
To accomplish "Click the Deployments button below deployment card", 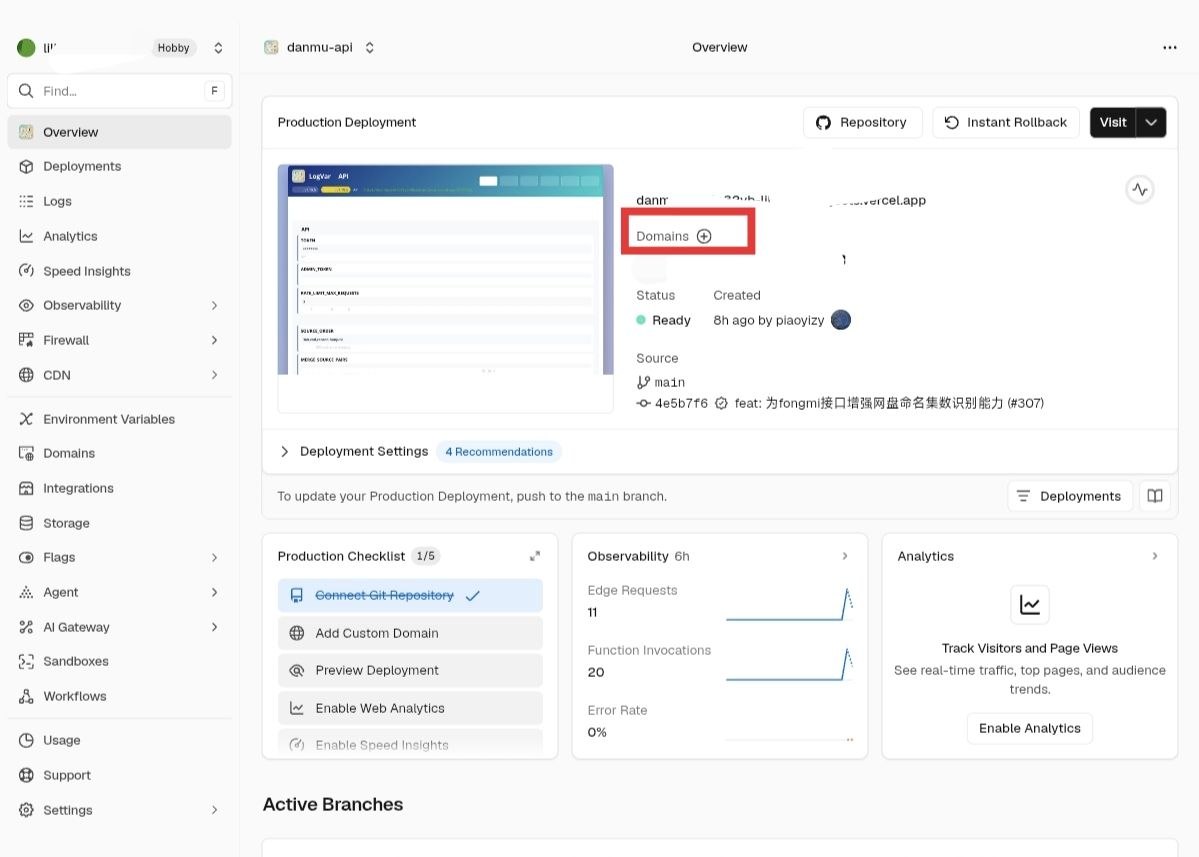I will (1070, 496).
